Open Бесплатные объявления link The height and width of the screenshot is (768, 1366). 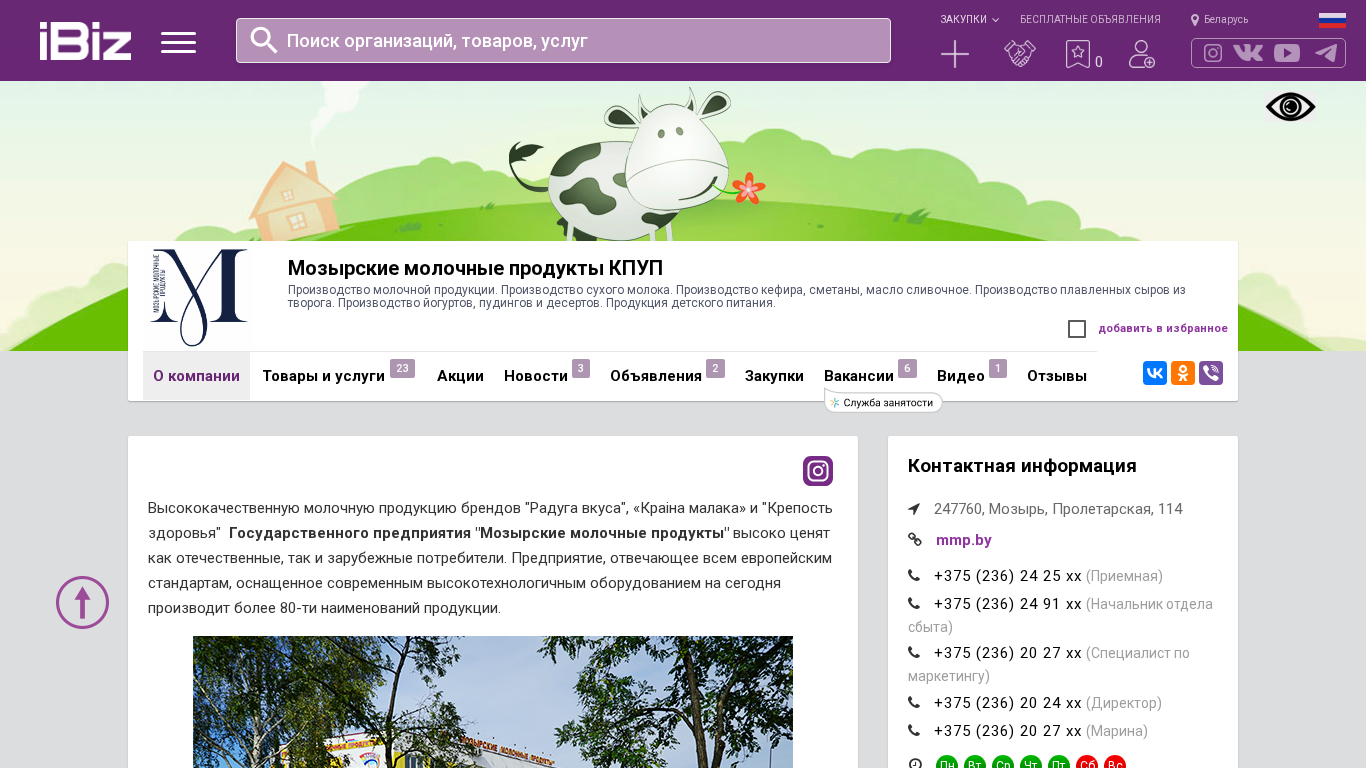pos(1090,19)
